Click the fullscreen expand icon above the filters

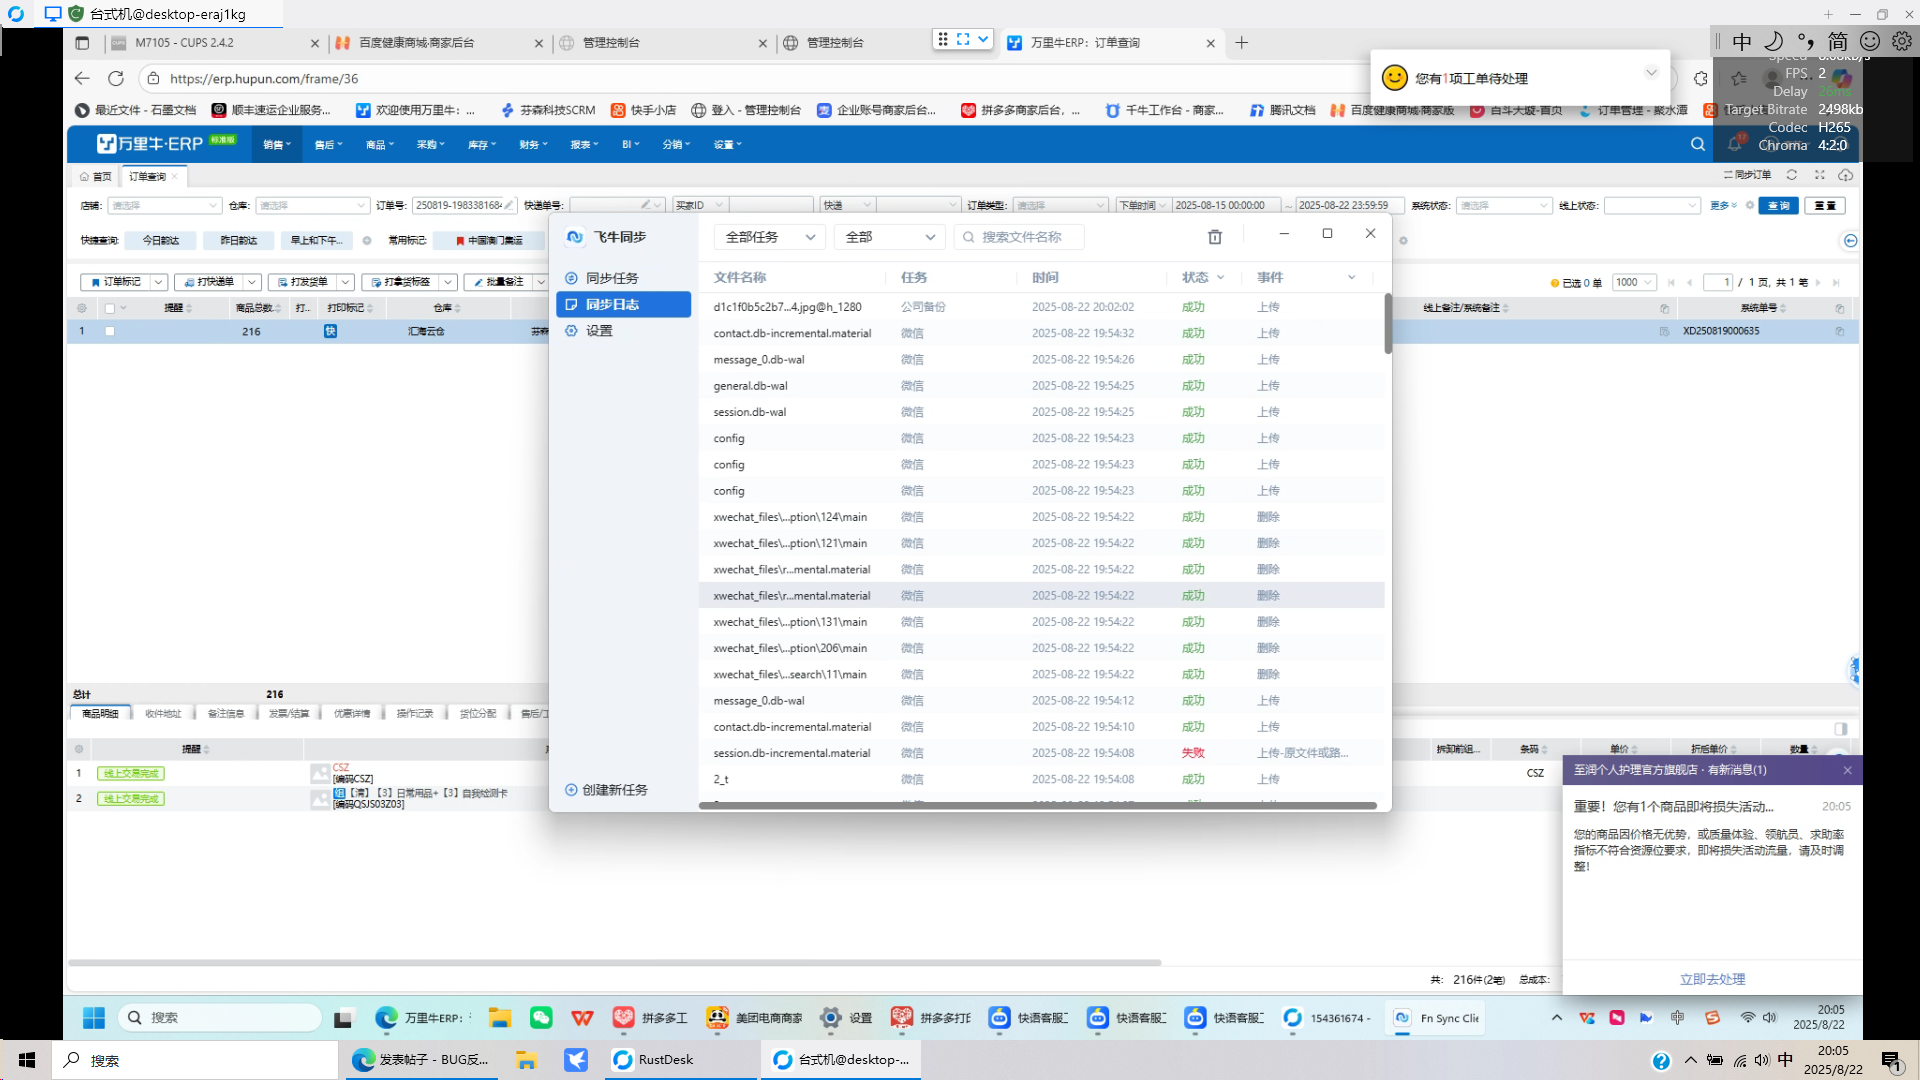[1820, 175]
